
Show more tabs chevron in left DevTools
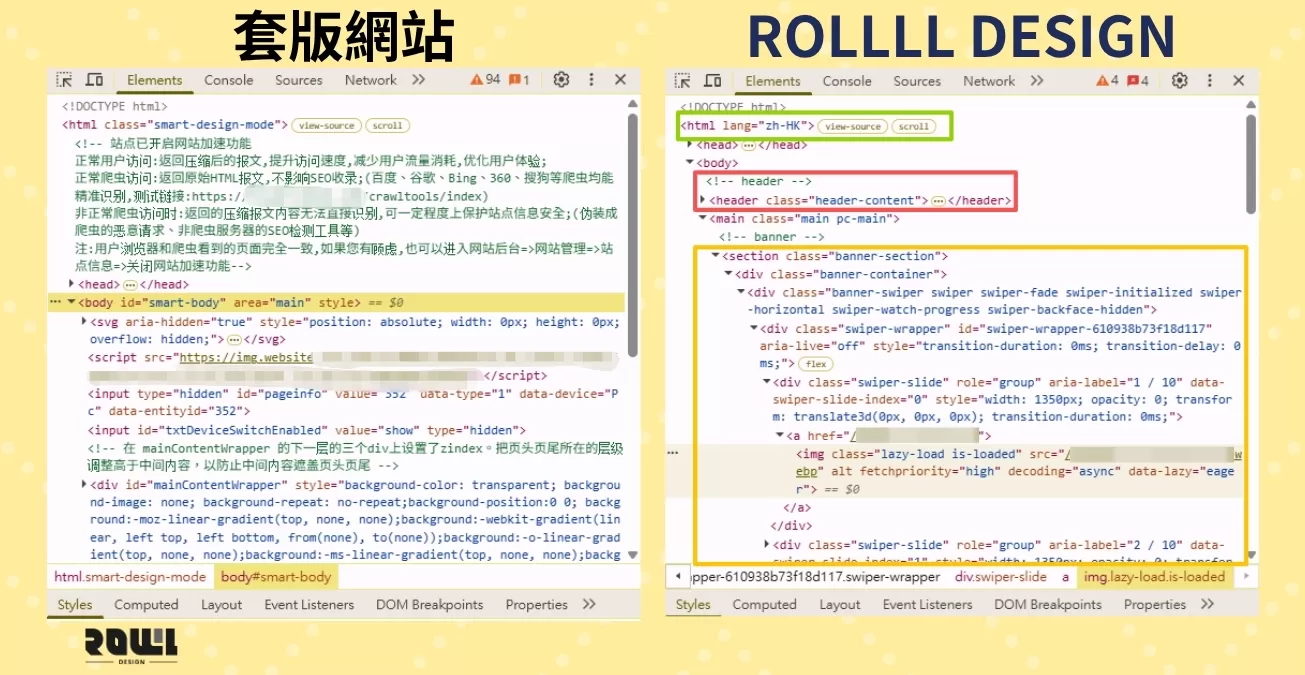tap(418, 80)
